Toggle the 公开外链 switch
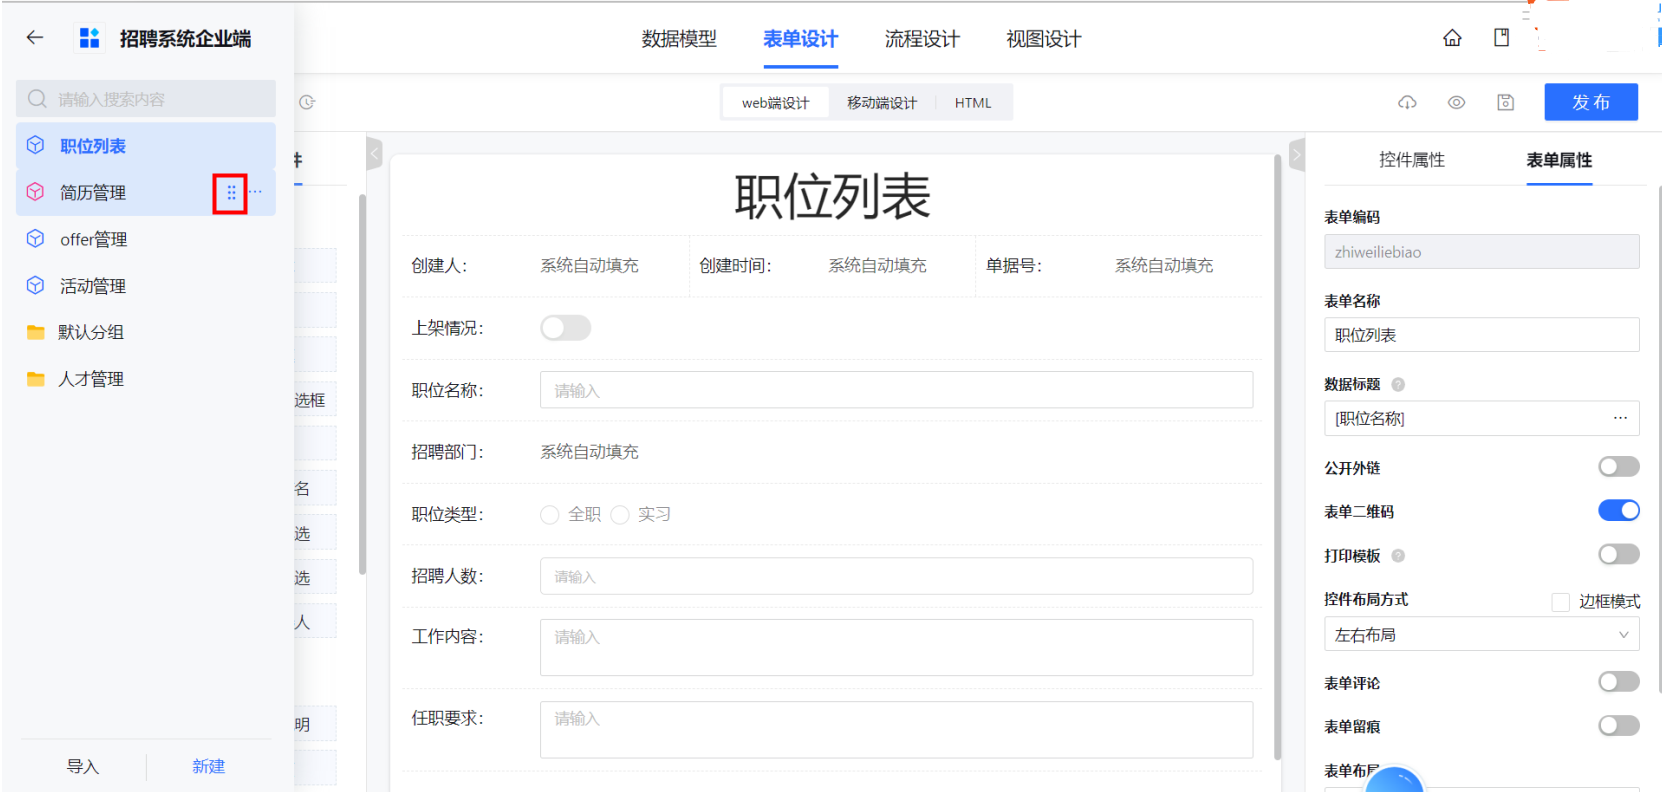Image resolution: width=1662 pixels, height=792 pixels. pyautogui.click(x=1619, y=467)
